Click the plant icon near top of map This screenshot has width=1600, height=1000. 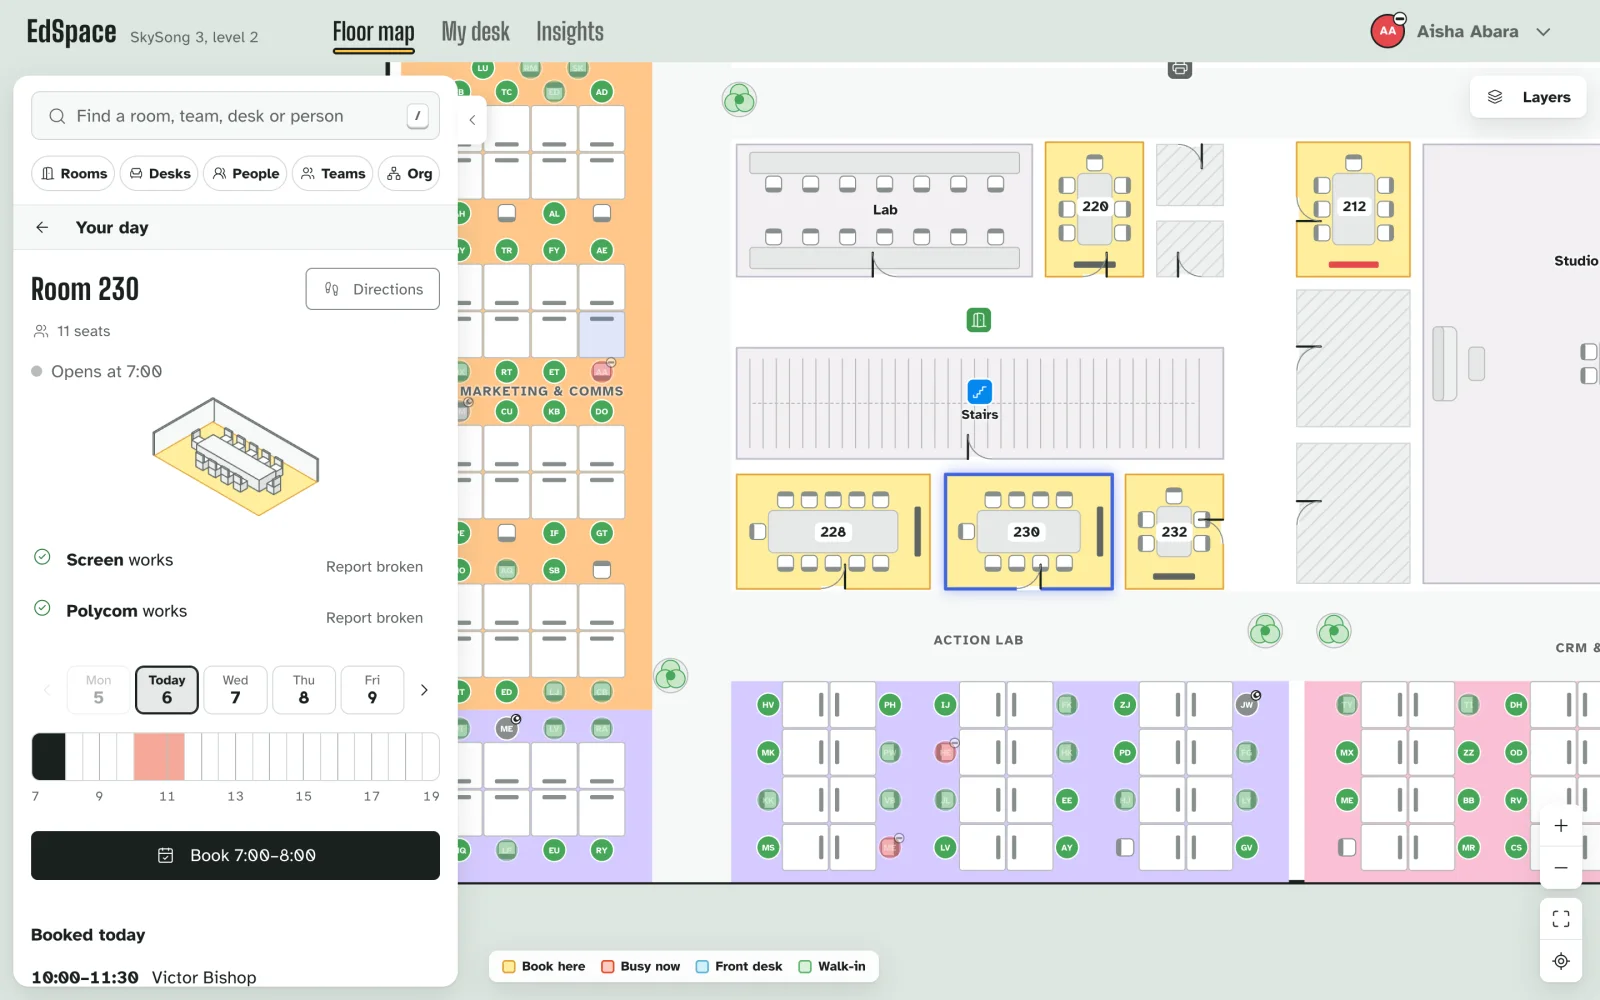point(739,100)
